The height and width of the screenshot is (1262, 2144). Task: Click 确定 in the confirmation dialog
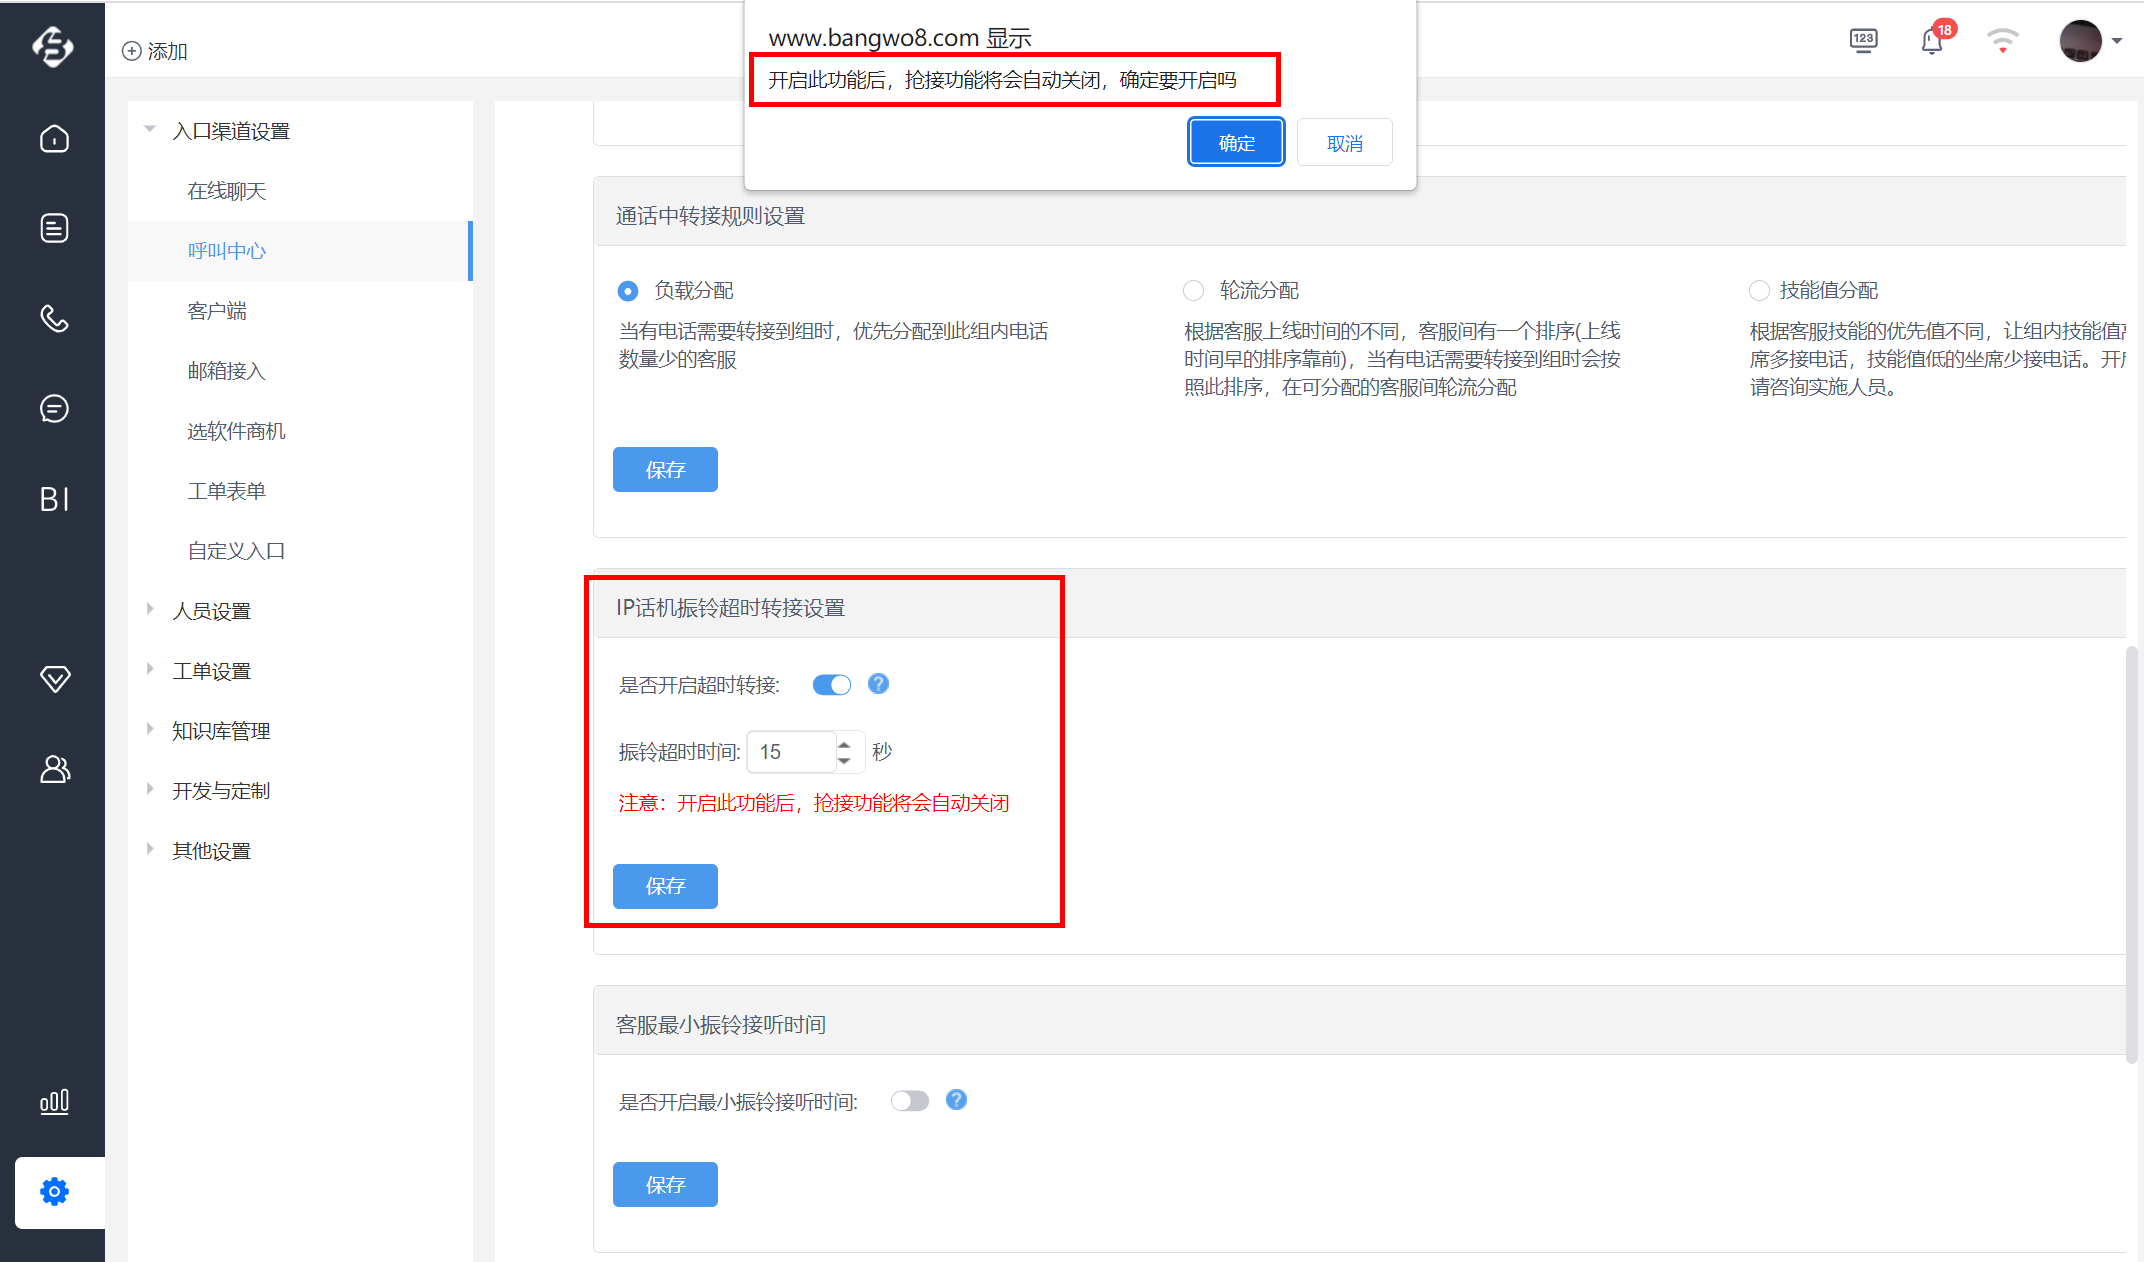(x=1236, y=143)
